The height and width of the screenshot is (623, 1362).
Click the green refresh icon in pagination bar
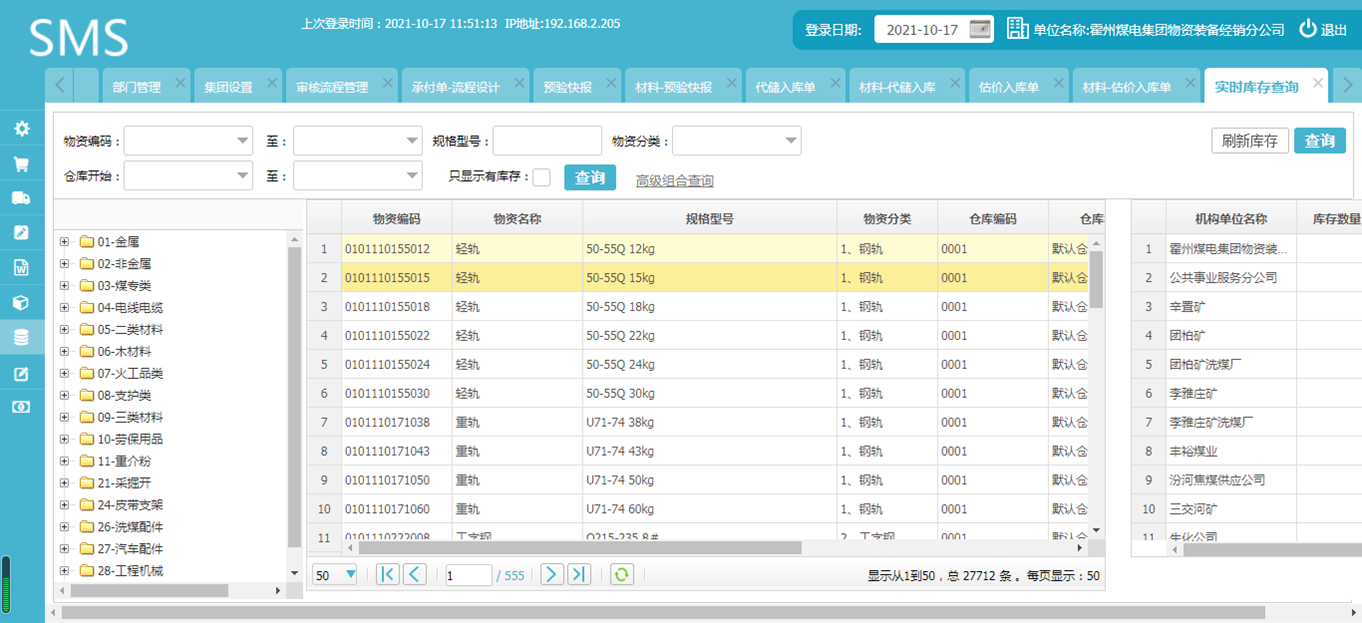622,574
